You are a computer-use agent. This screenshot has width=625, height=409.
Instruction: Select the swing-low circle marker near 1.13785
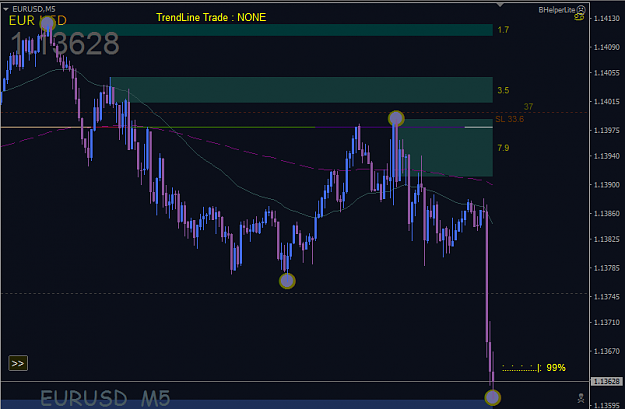click(287, 281)
